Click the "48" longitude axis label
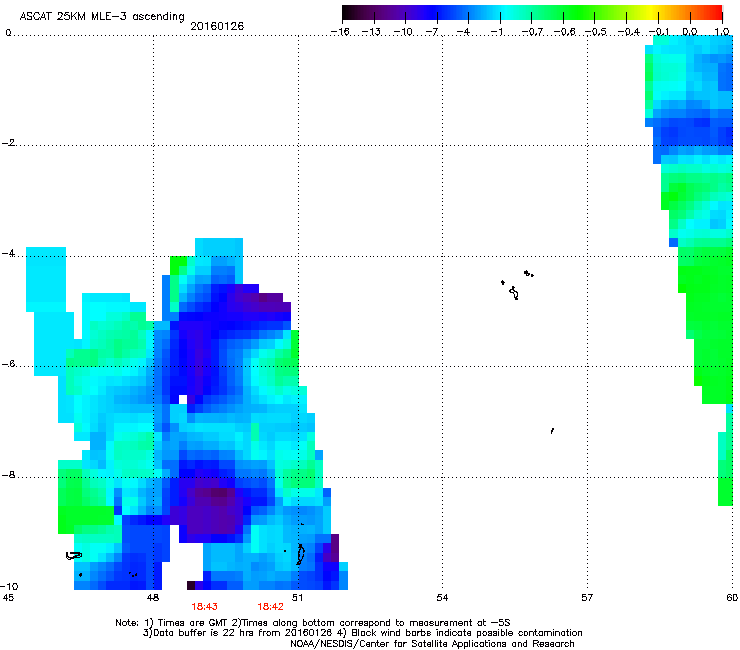The image size is (740, 650). point(153,598)
